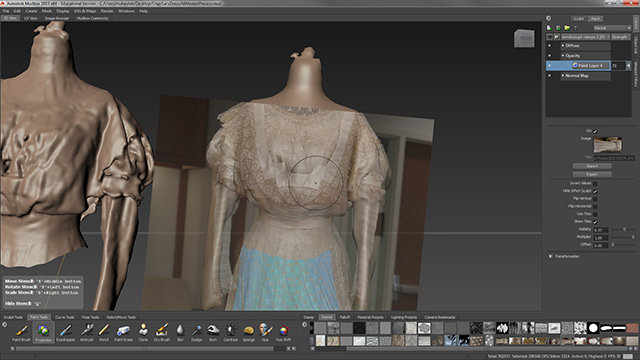Open the Mesh menu
The image size is (640, 360).
coord(47,11)
